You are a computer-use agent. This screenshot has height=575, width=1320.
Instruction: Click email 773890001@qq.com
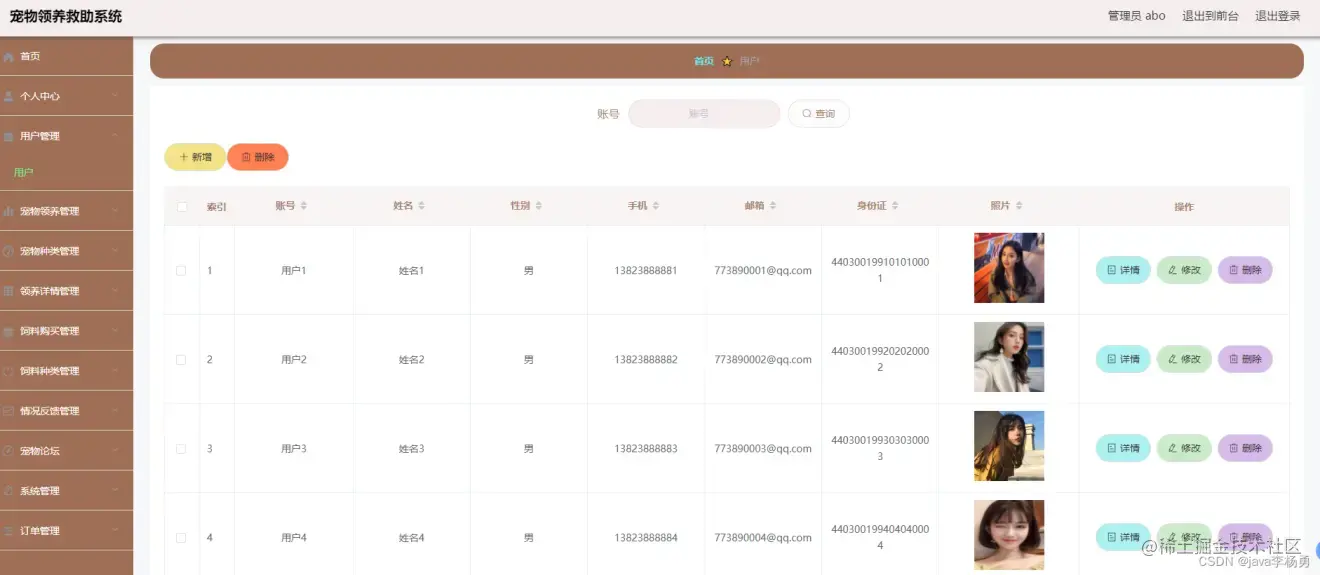763,271
